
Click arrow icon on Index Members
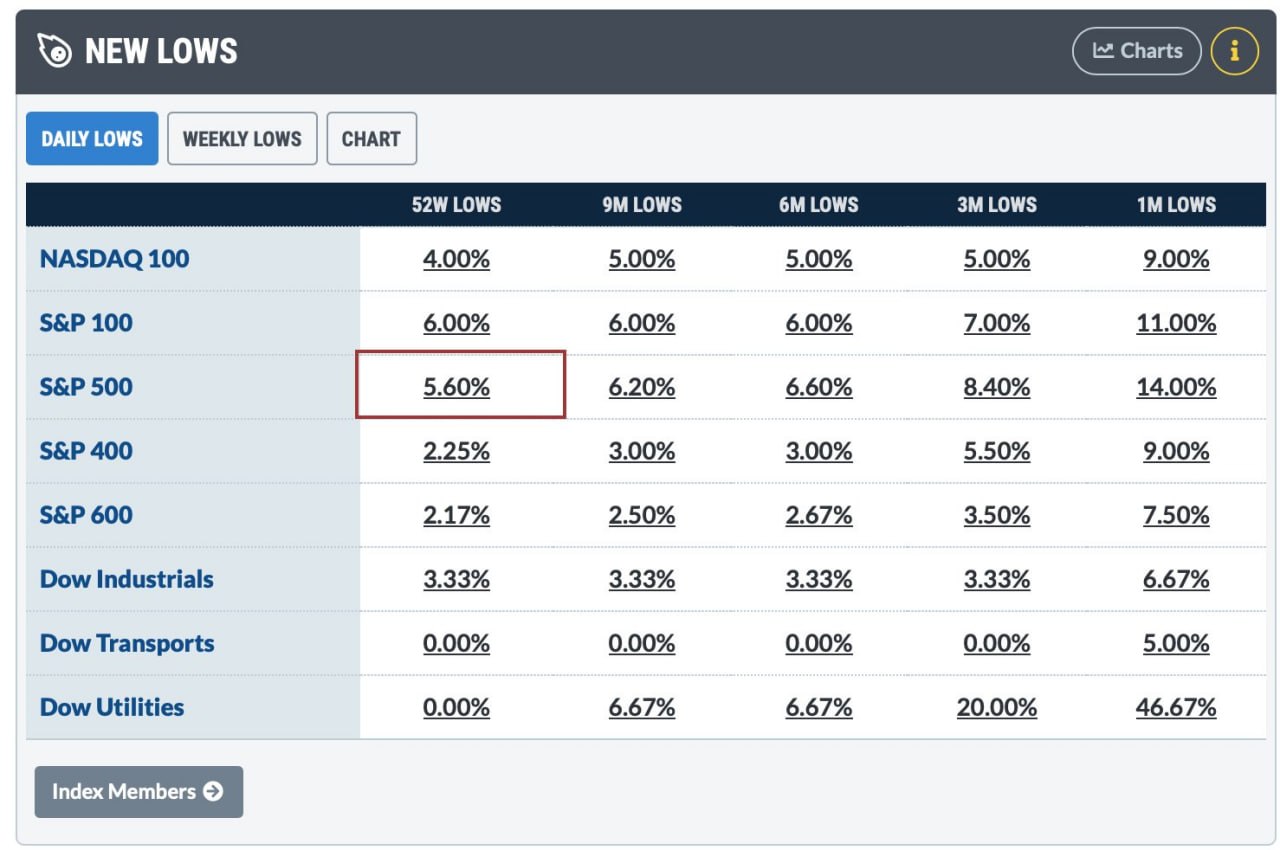coord(213,792)
